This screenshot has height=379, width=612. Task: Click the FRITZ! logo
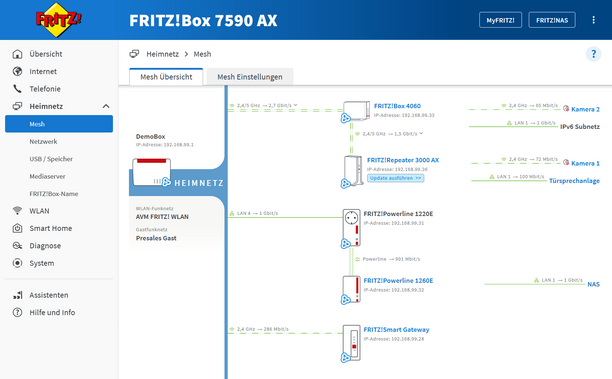58,20
